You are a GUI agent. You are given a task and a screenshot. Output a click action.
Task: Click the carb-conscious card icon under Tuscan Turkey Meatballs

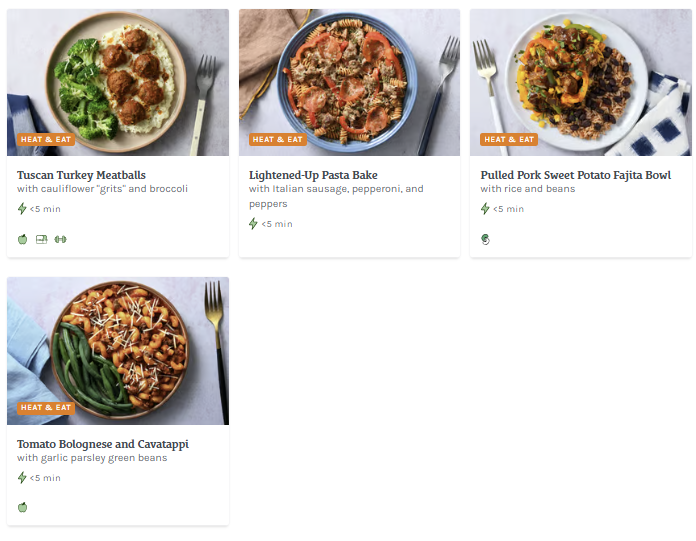click(41, 239)
